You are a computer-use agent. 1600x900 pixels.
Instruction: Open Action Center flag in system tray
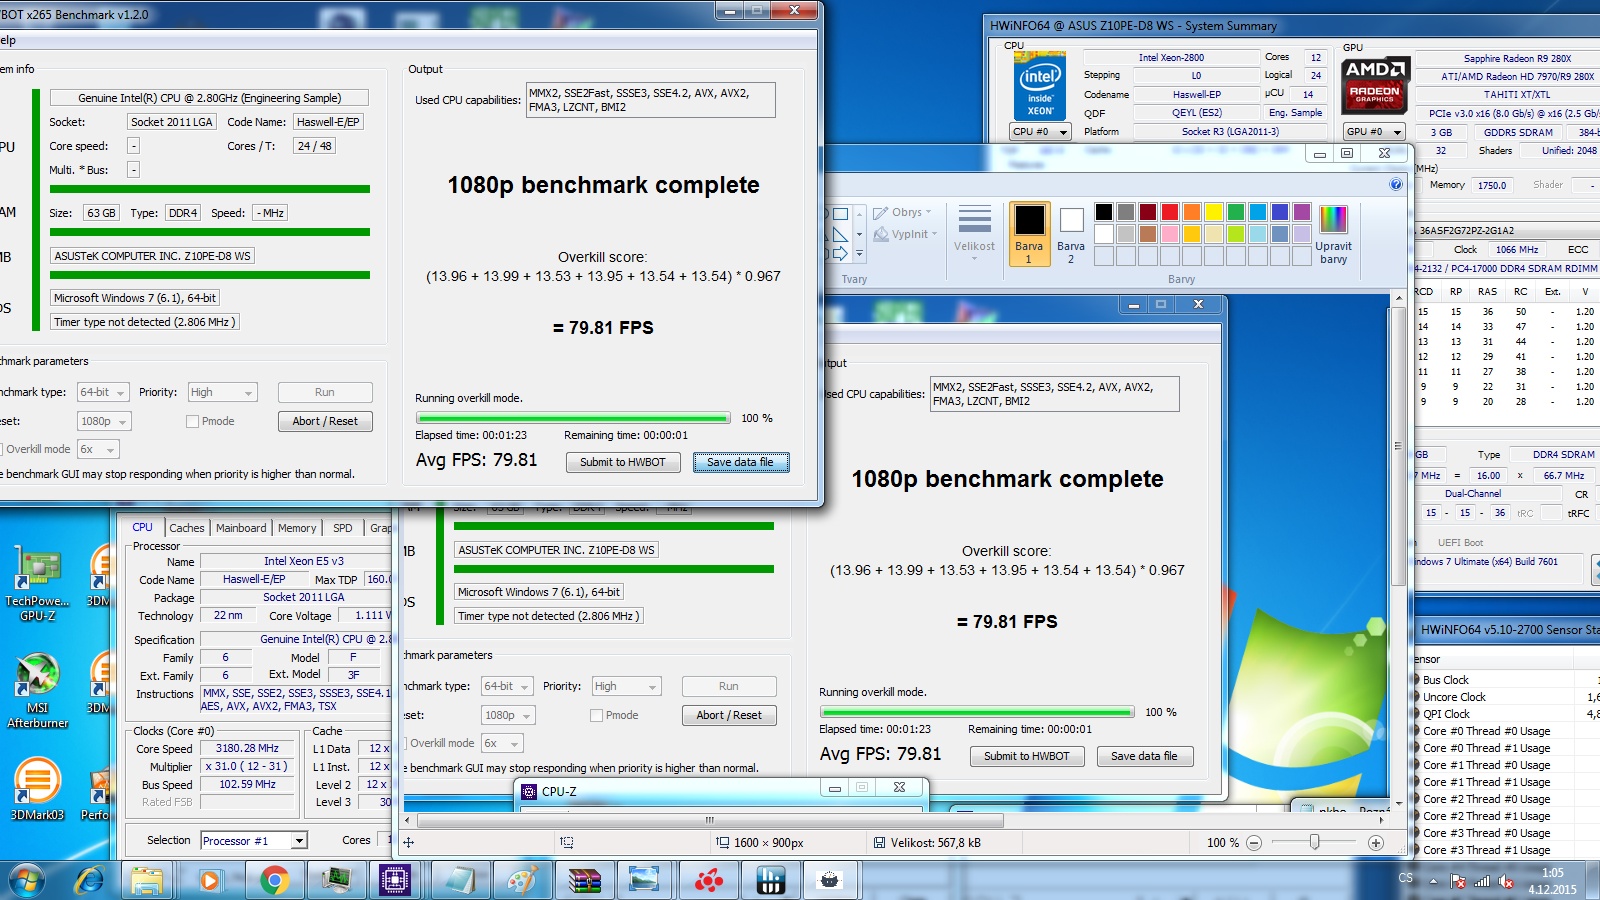(x=1458, y=881)
